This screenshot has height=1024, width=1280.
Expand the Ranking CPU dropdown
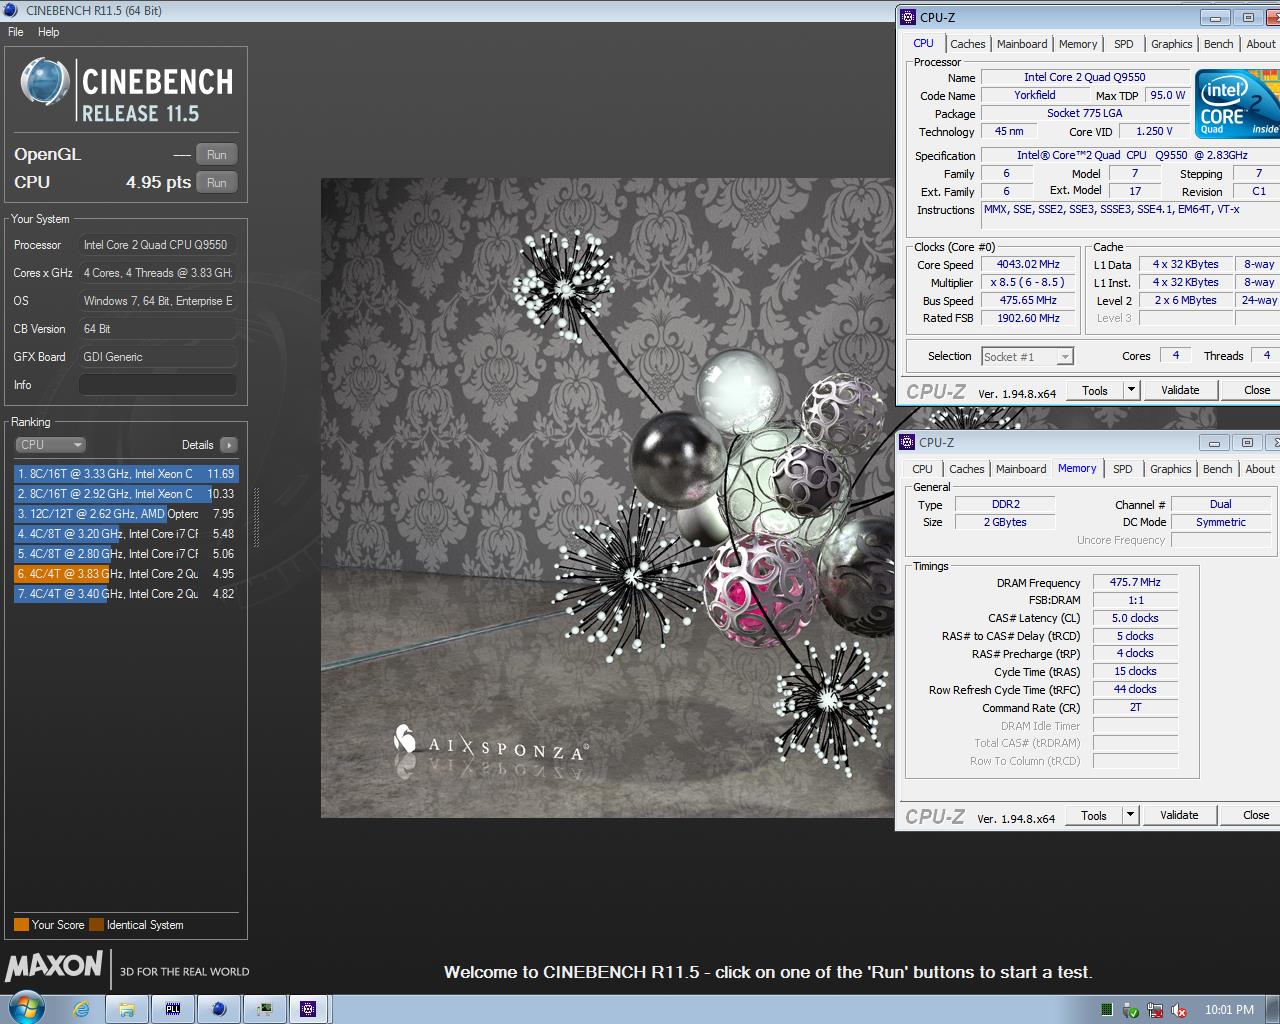click(50, 445)
